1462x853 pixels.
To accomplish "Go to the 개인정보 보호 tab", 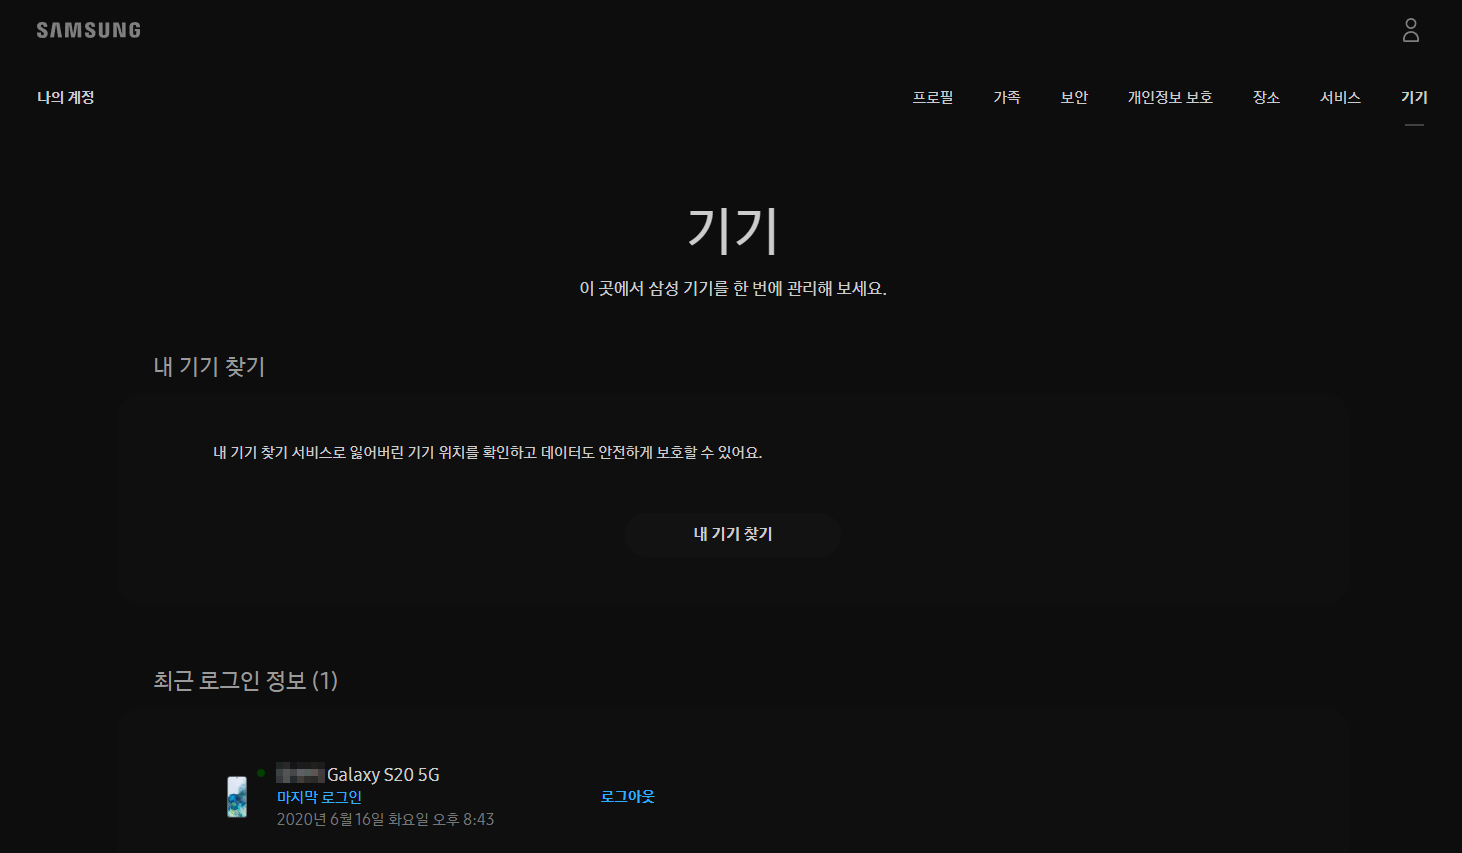I will (x=1170, y=97).
